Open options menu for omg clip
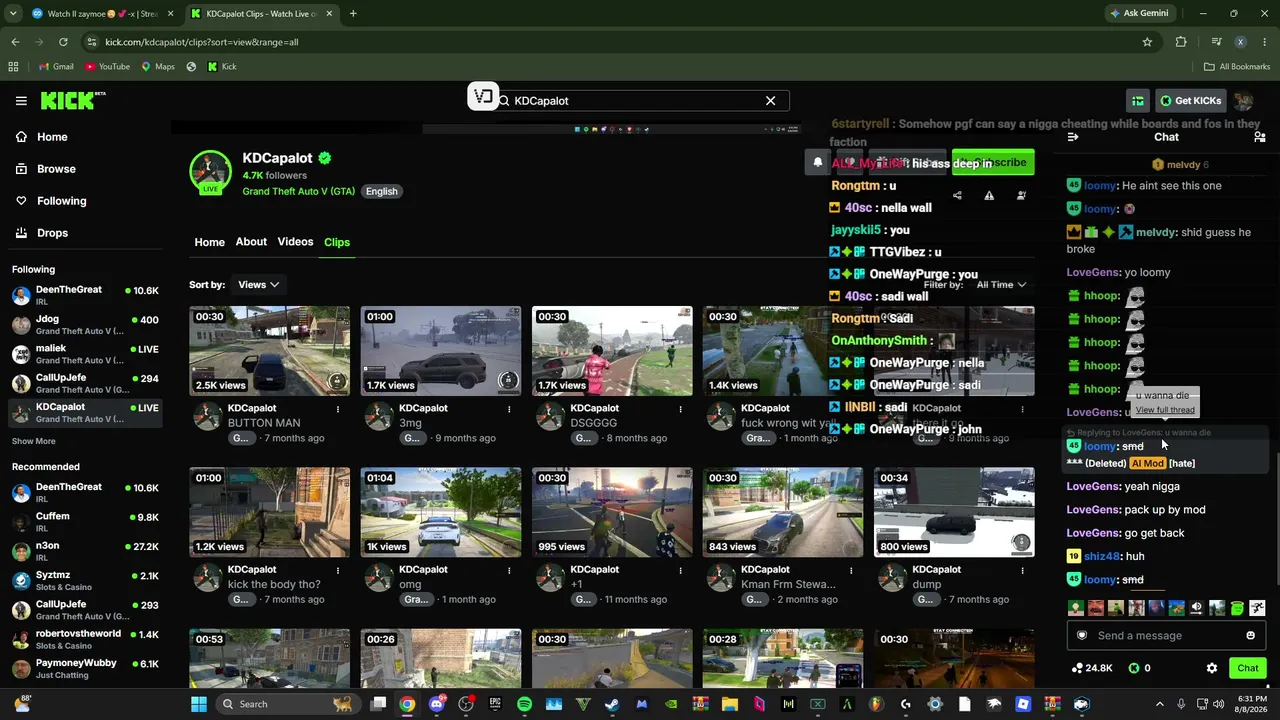This screenshot has width=1280, height=720. click(509, 570)
